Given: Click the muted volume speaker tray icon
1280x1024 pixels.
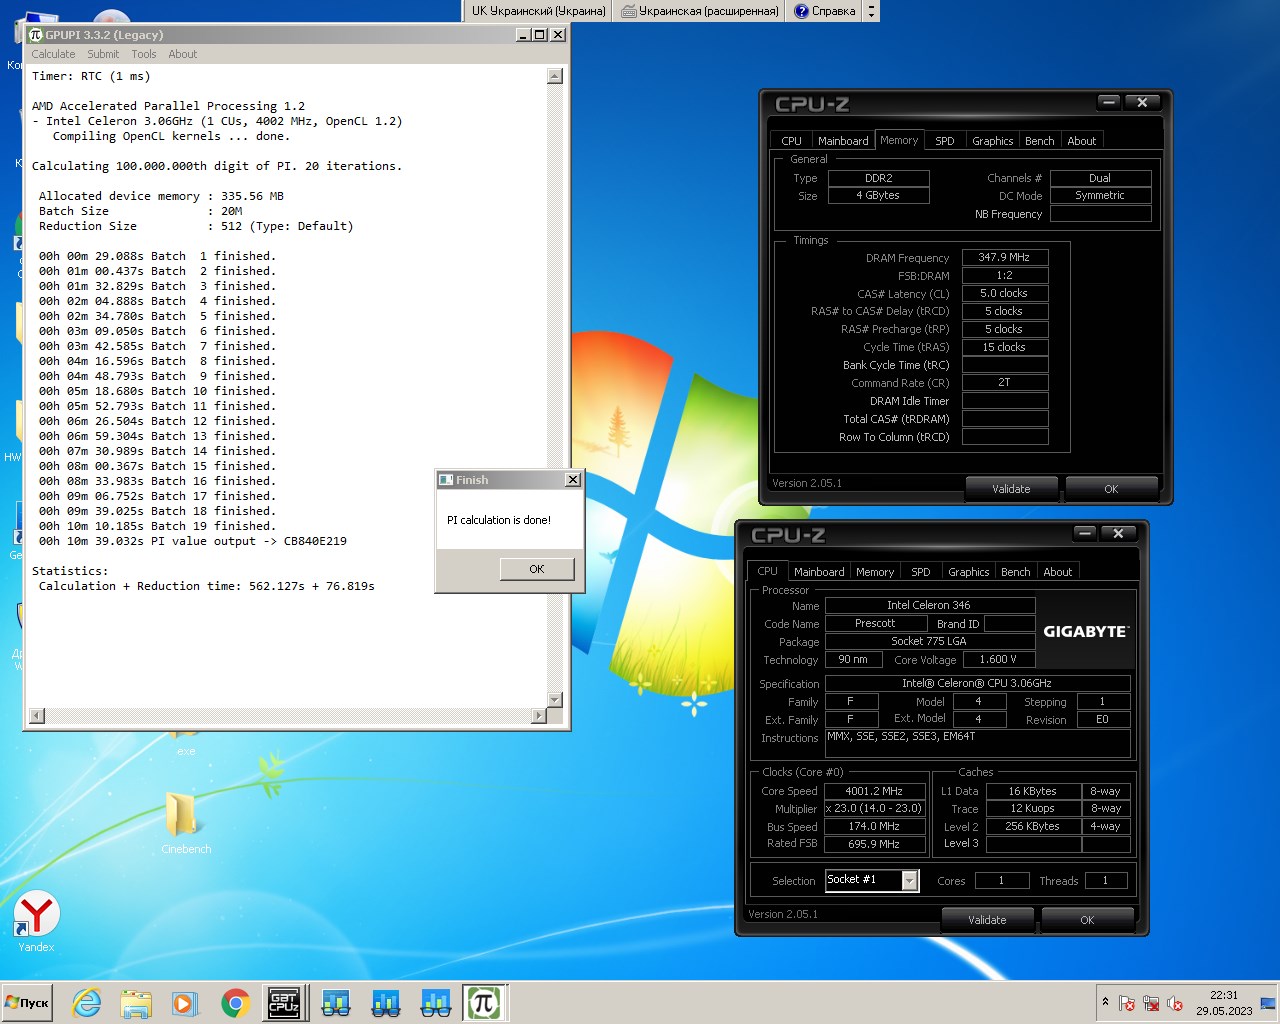Looking at the screenshot, I should [x=1175, y=1003].
